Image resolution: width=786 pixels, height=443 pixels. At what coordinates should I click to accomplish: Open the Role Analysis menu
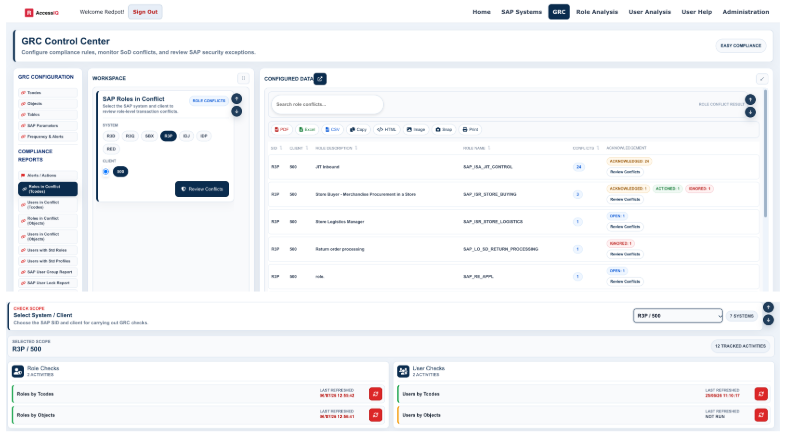597,12
